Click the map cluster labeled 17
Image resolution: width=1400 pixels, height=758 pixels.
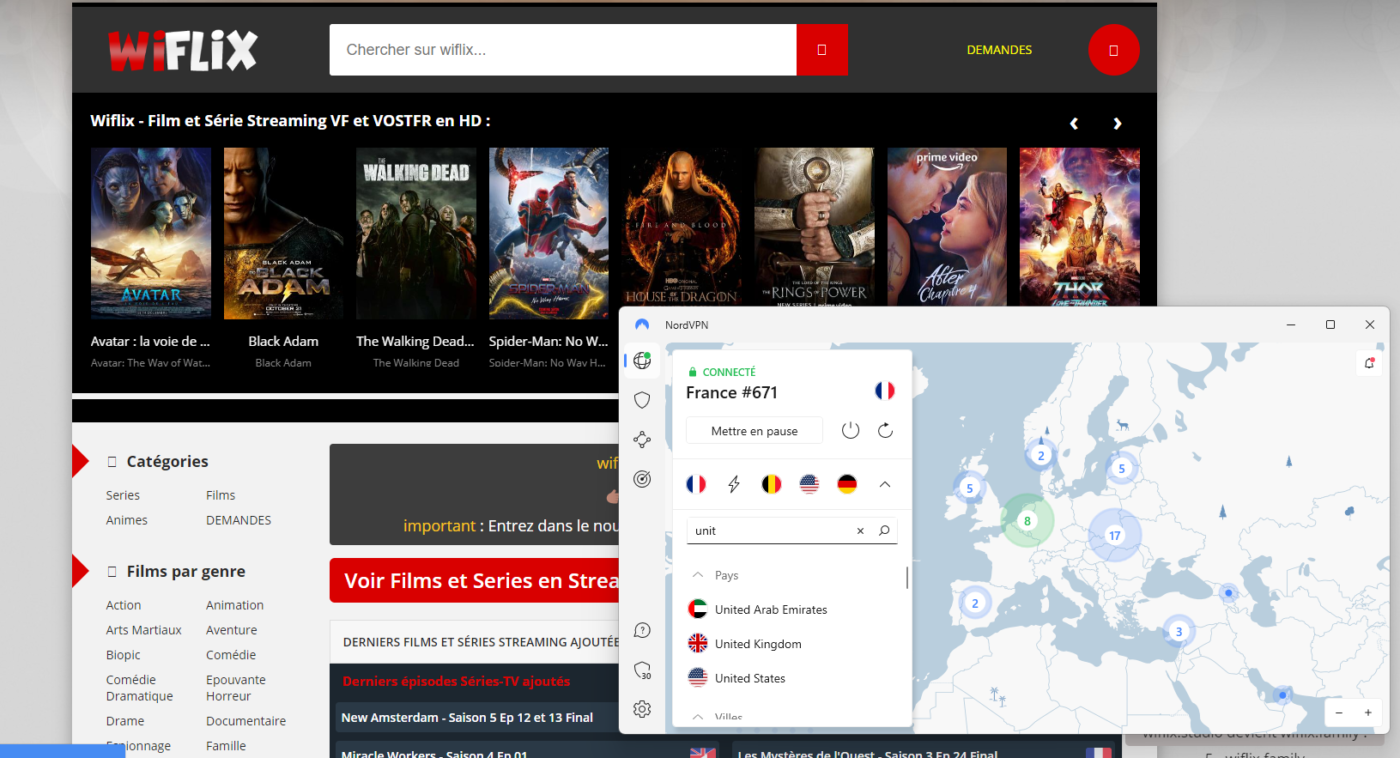tap(1115, 535)
